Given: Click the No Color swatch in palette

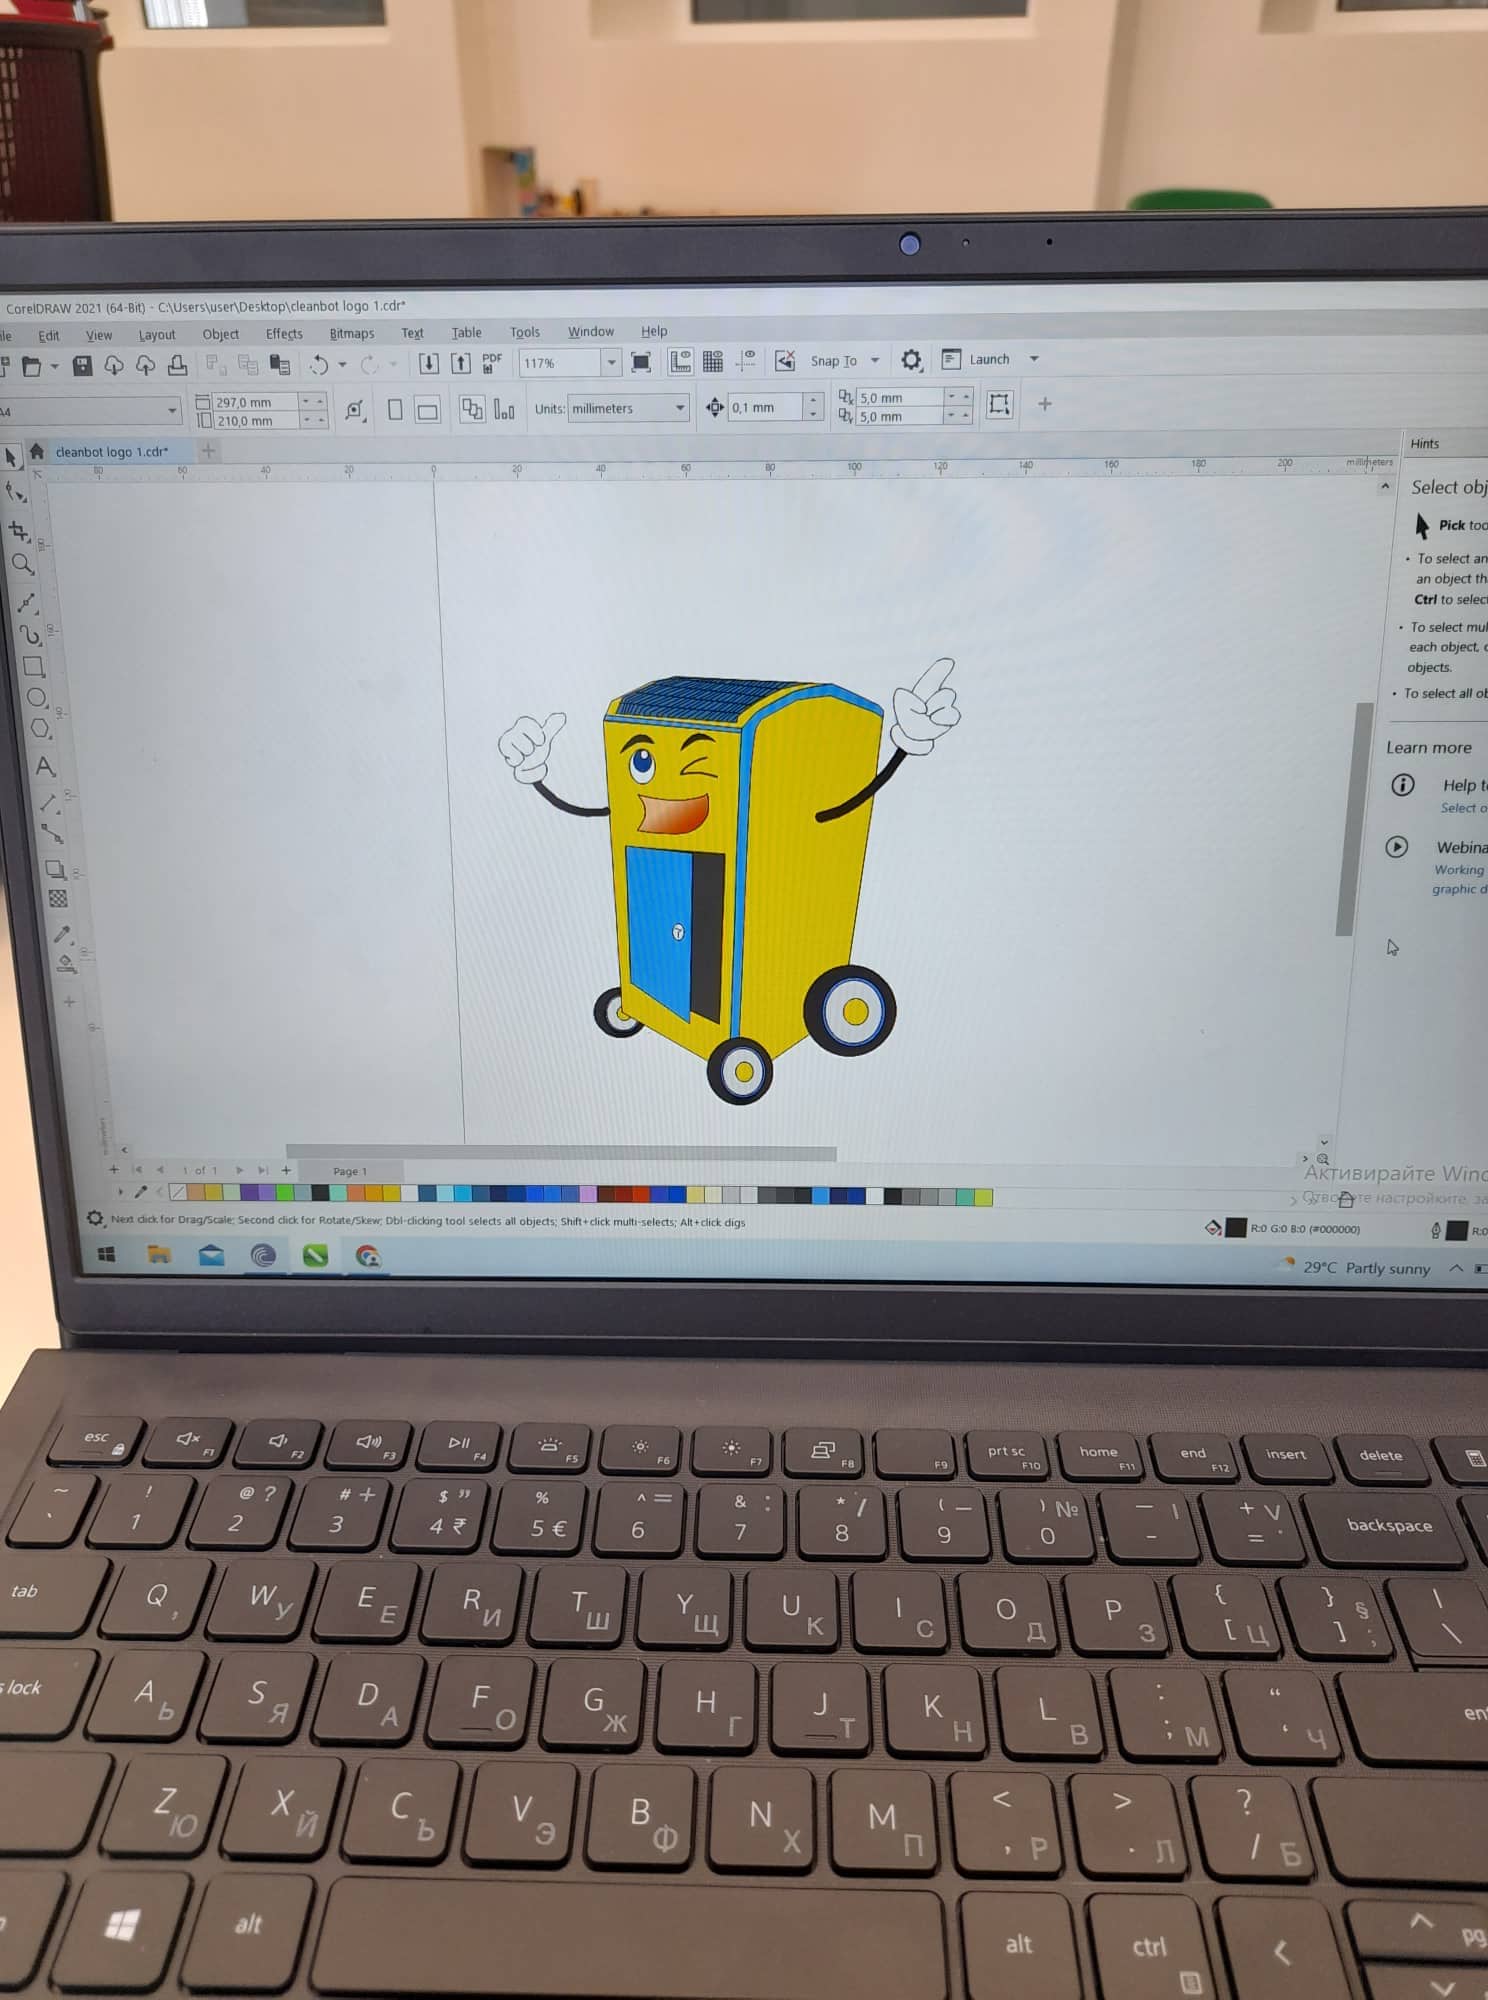Looking at the screenshot, I should 178,1192.
